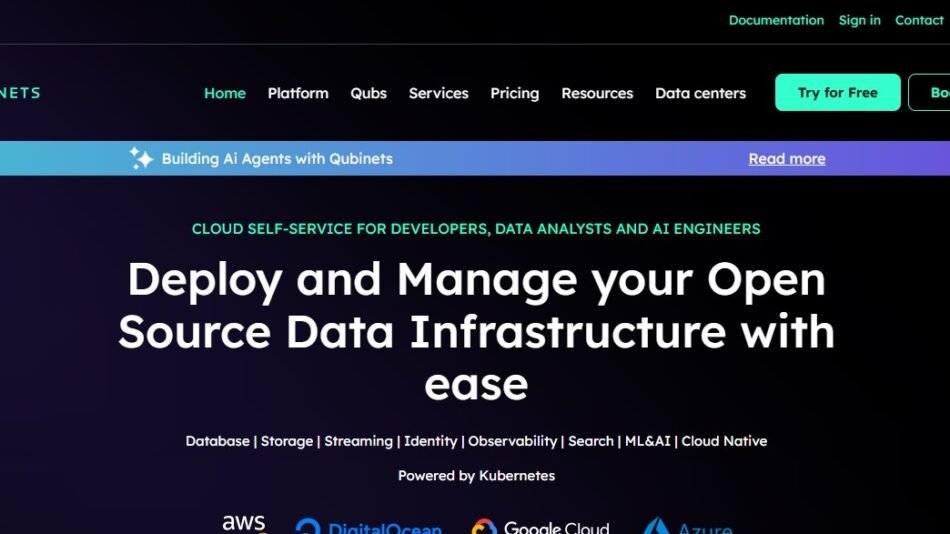
Task: Select the Home menu item
Action: point(224,93)
